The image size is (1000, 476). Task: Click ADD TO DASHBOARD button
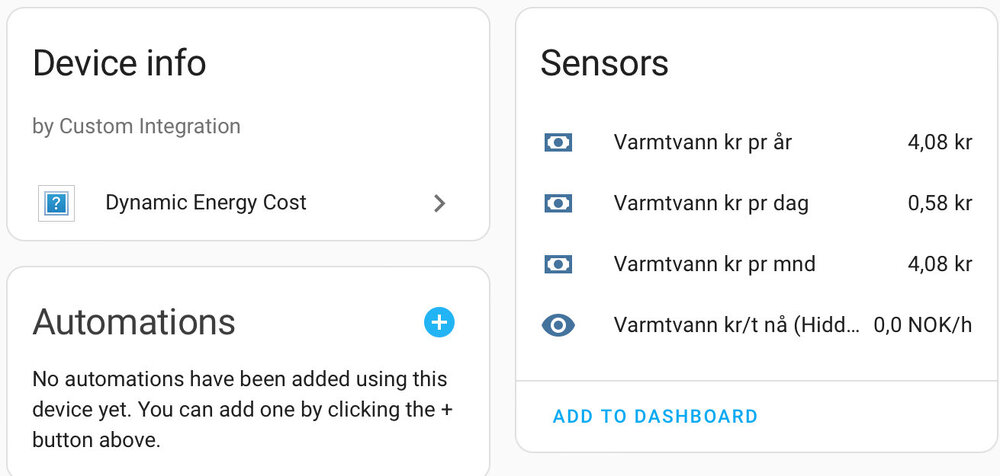(x=655, y=416)
